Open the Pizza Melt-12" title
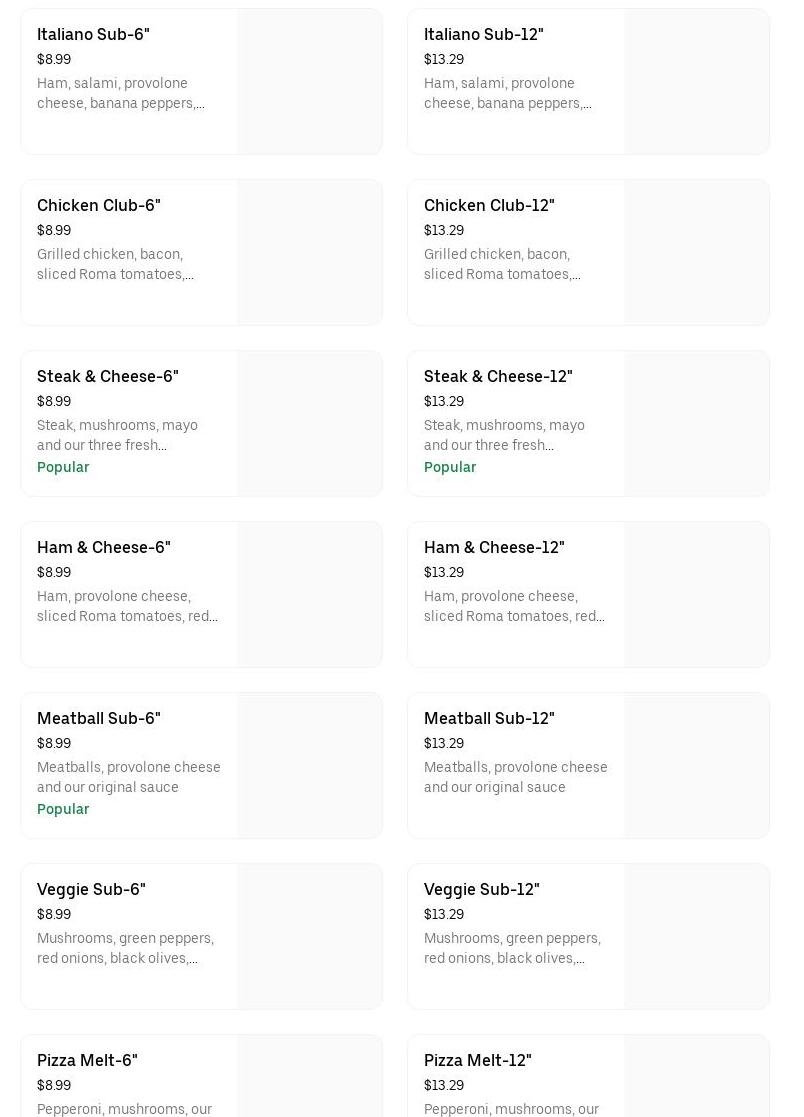The height and width of the screenshot is (1117, 804). (x=477, y=1061)
